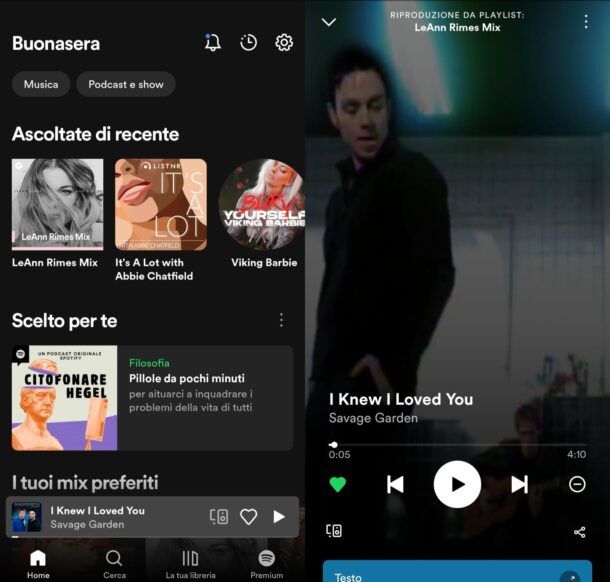The image size is (610, 582).
Task: Go to the Home tab
Action: click(38, 564)
